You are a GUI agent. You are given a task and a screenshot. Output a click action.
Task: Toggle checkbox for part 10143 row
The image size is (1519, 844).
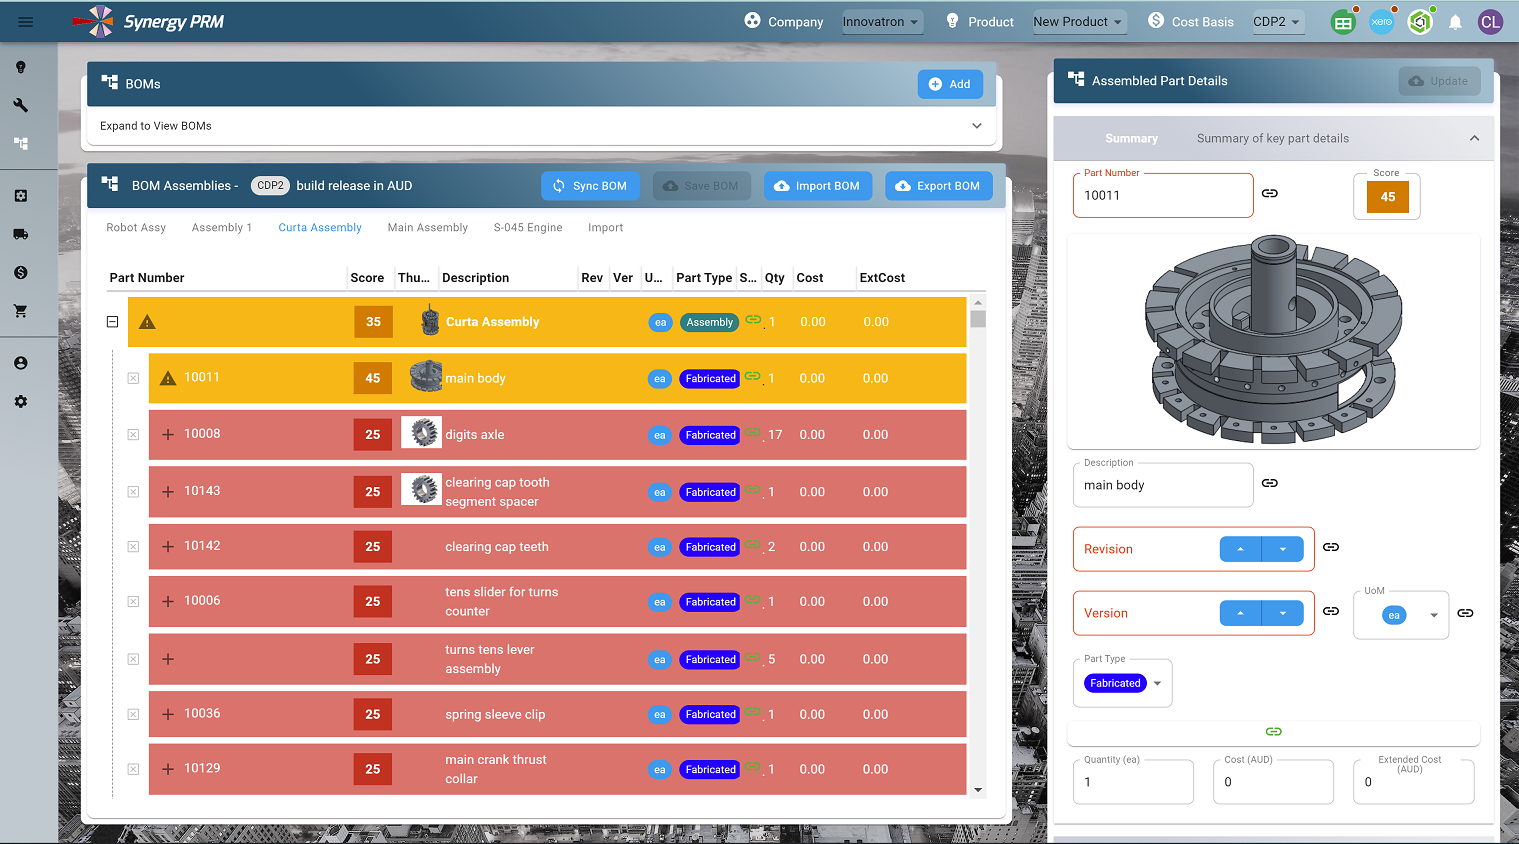(x=133, y=492)
